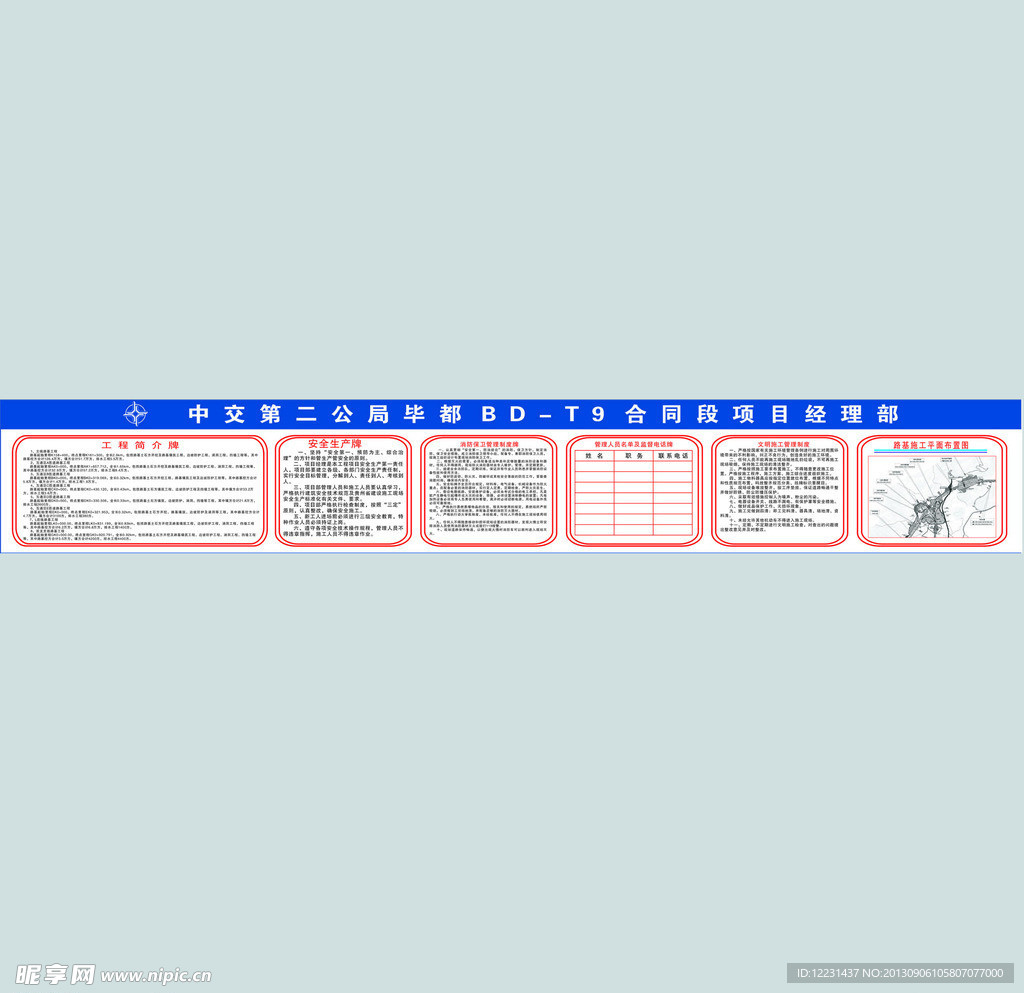The width and height of the screenshot is (1024, 993).
Task: Select the 文明施工管理制度 heading
Action: point(783,444)
